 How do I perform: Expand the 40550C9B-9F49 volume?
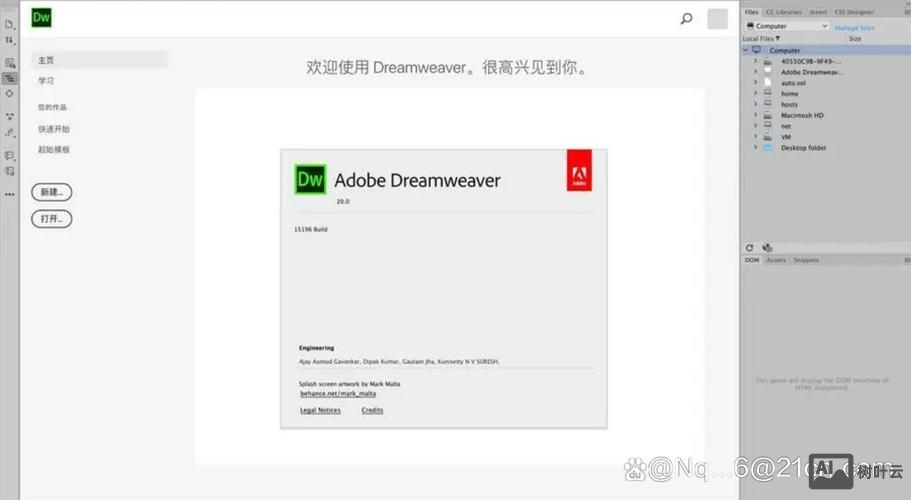755,61
